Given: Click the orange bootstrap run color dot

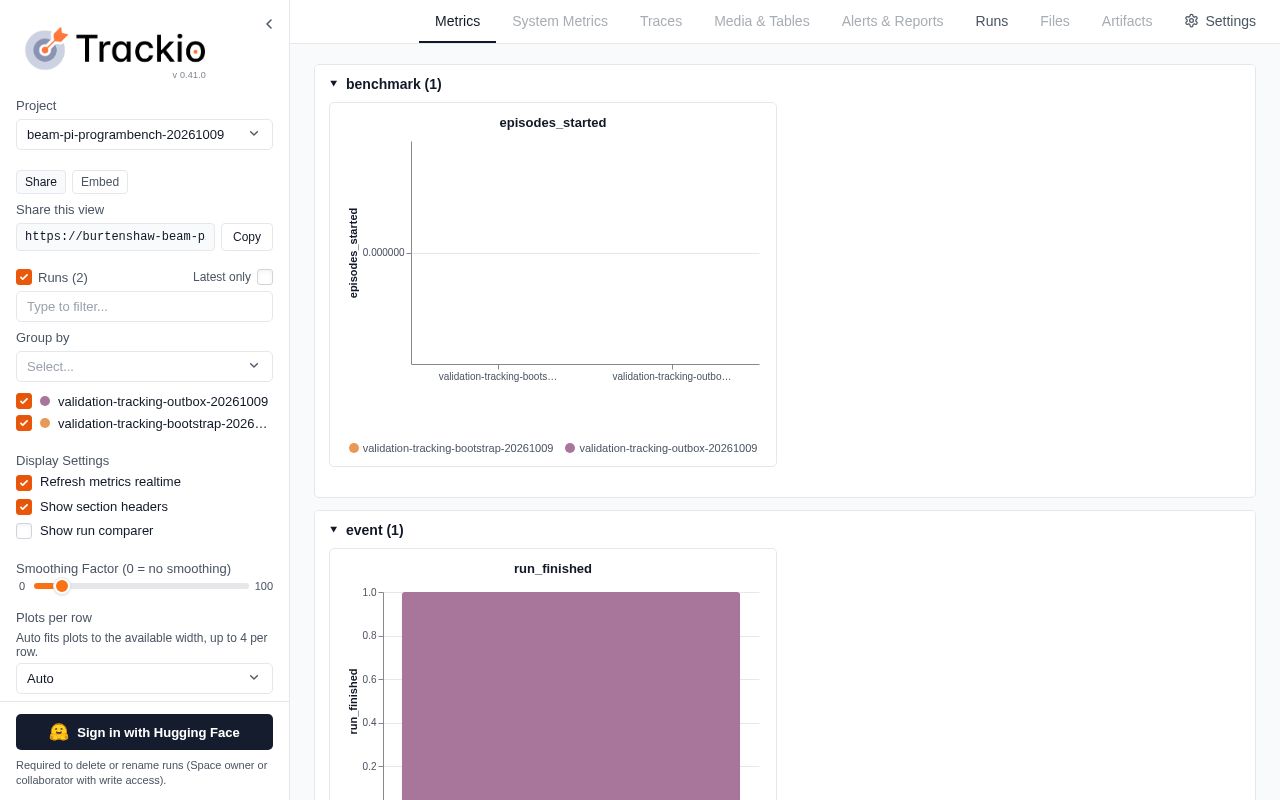Looking at the screenshot, I should coord(45,423).
